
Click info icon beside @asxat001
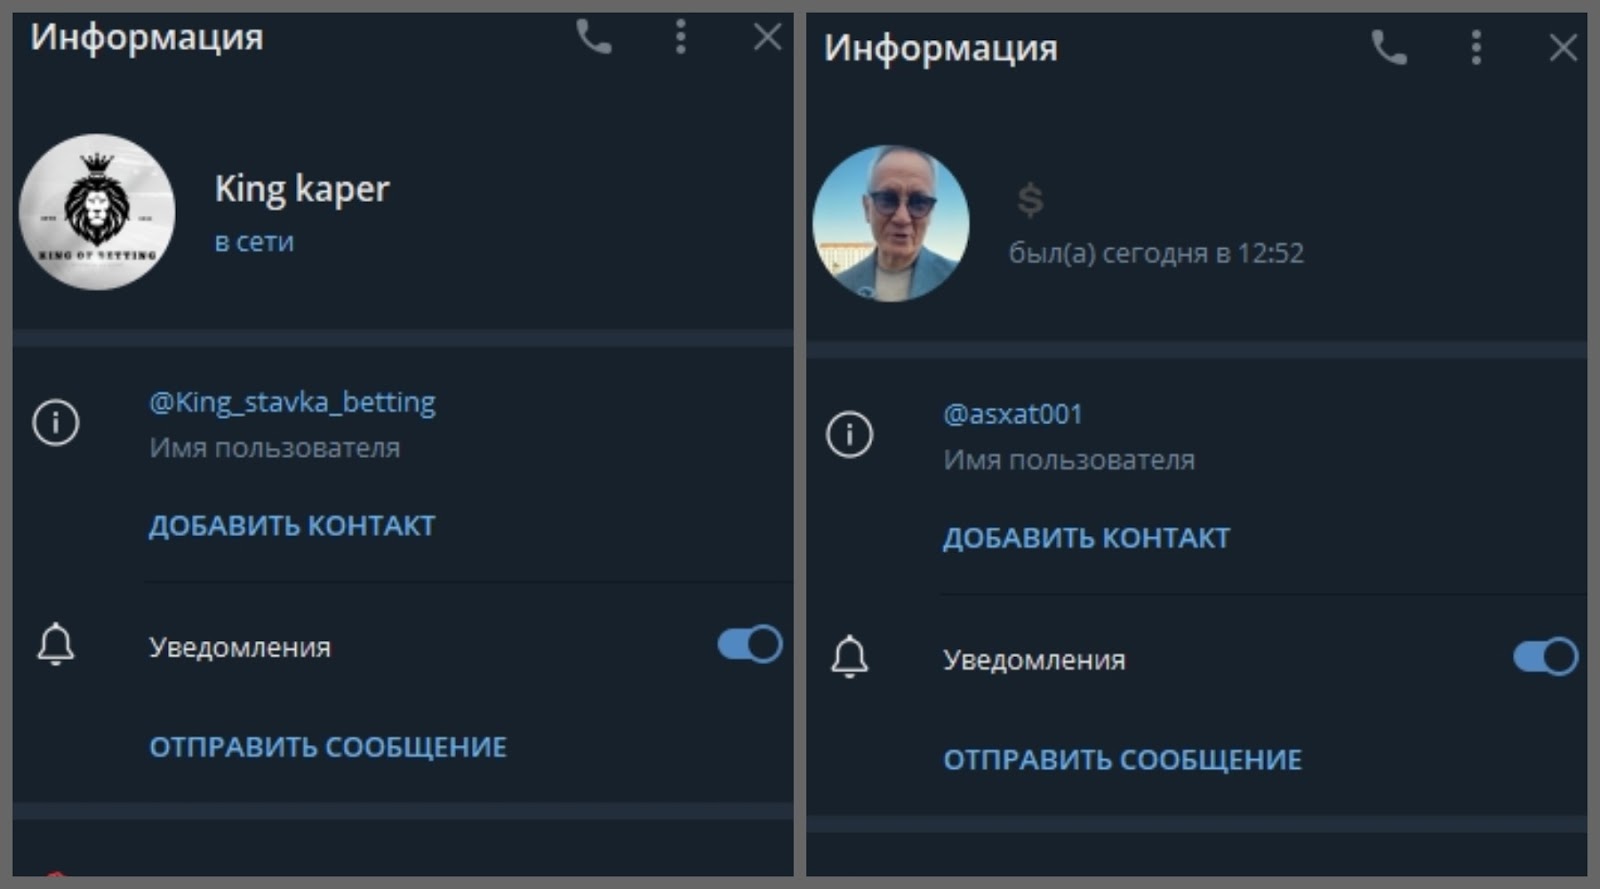[849, 434]
